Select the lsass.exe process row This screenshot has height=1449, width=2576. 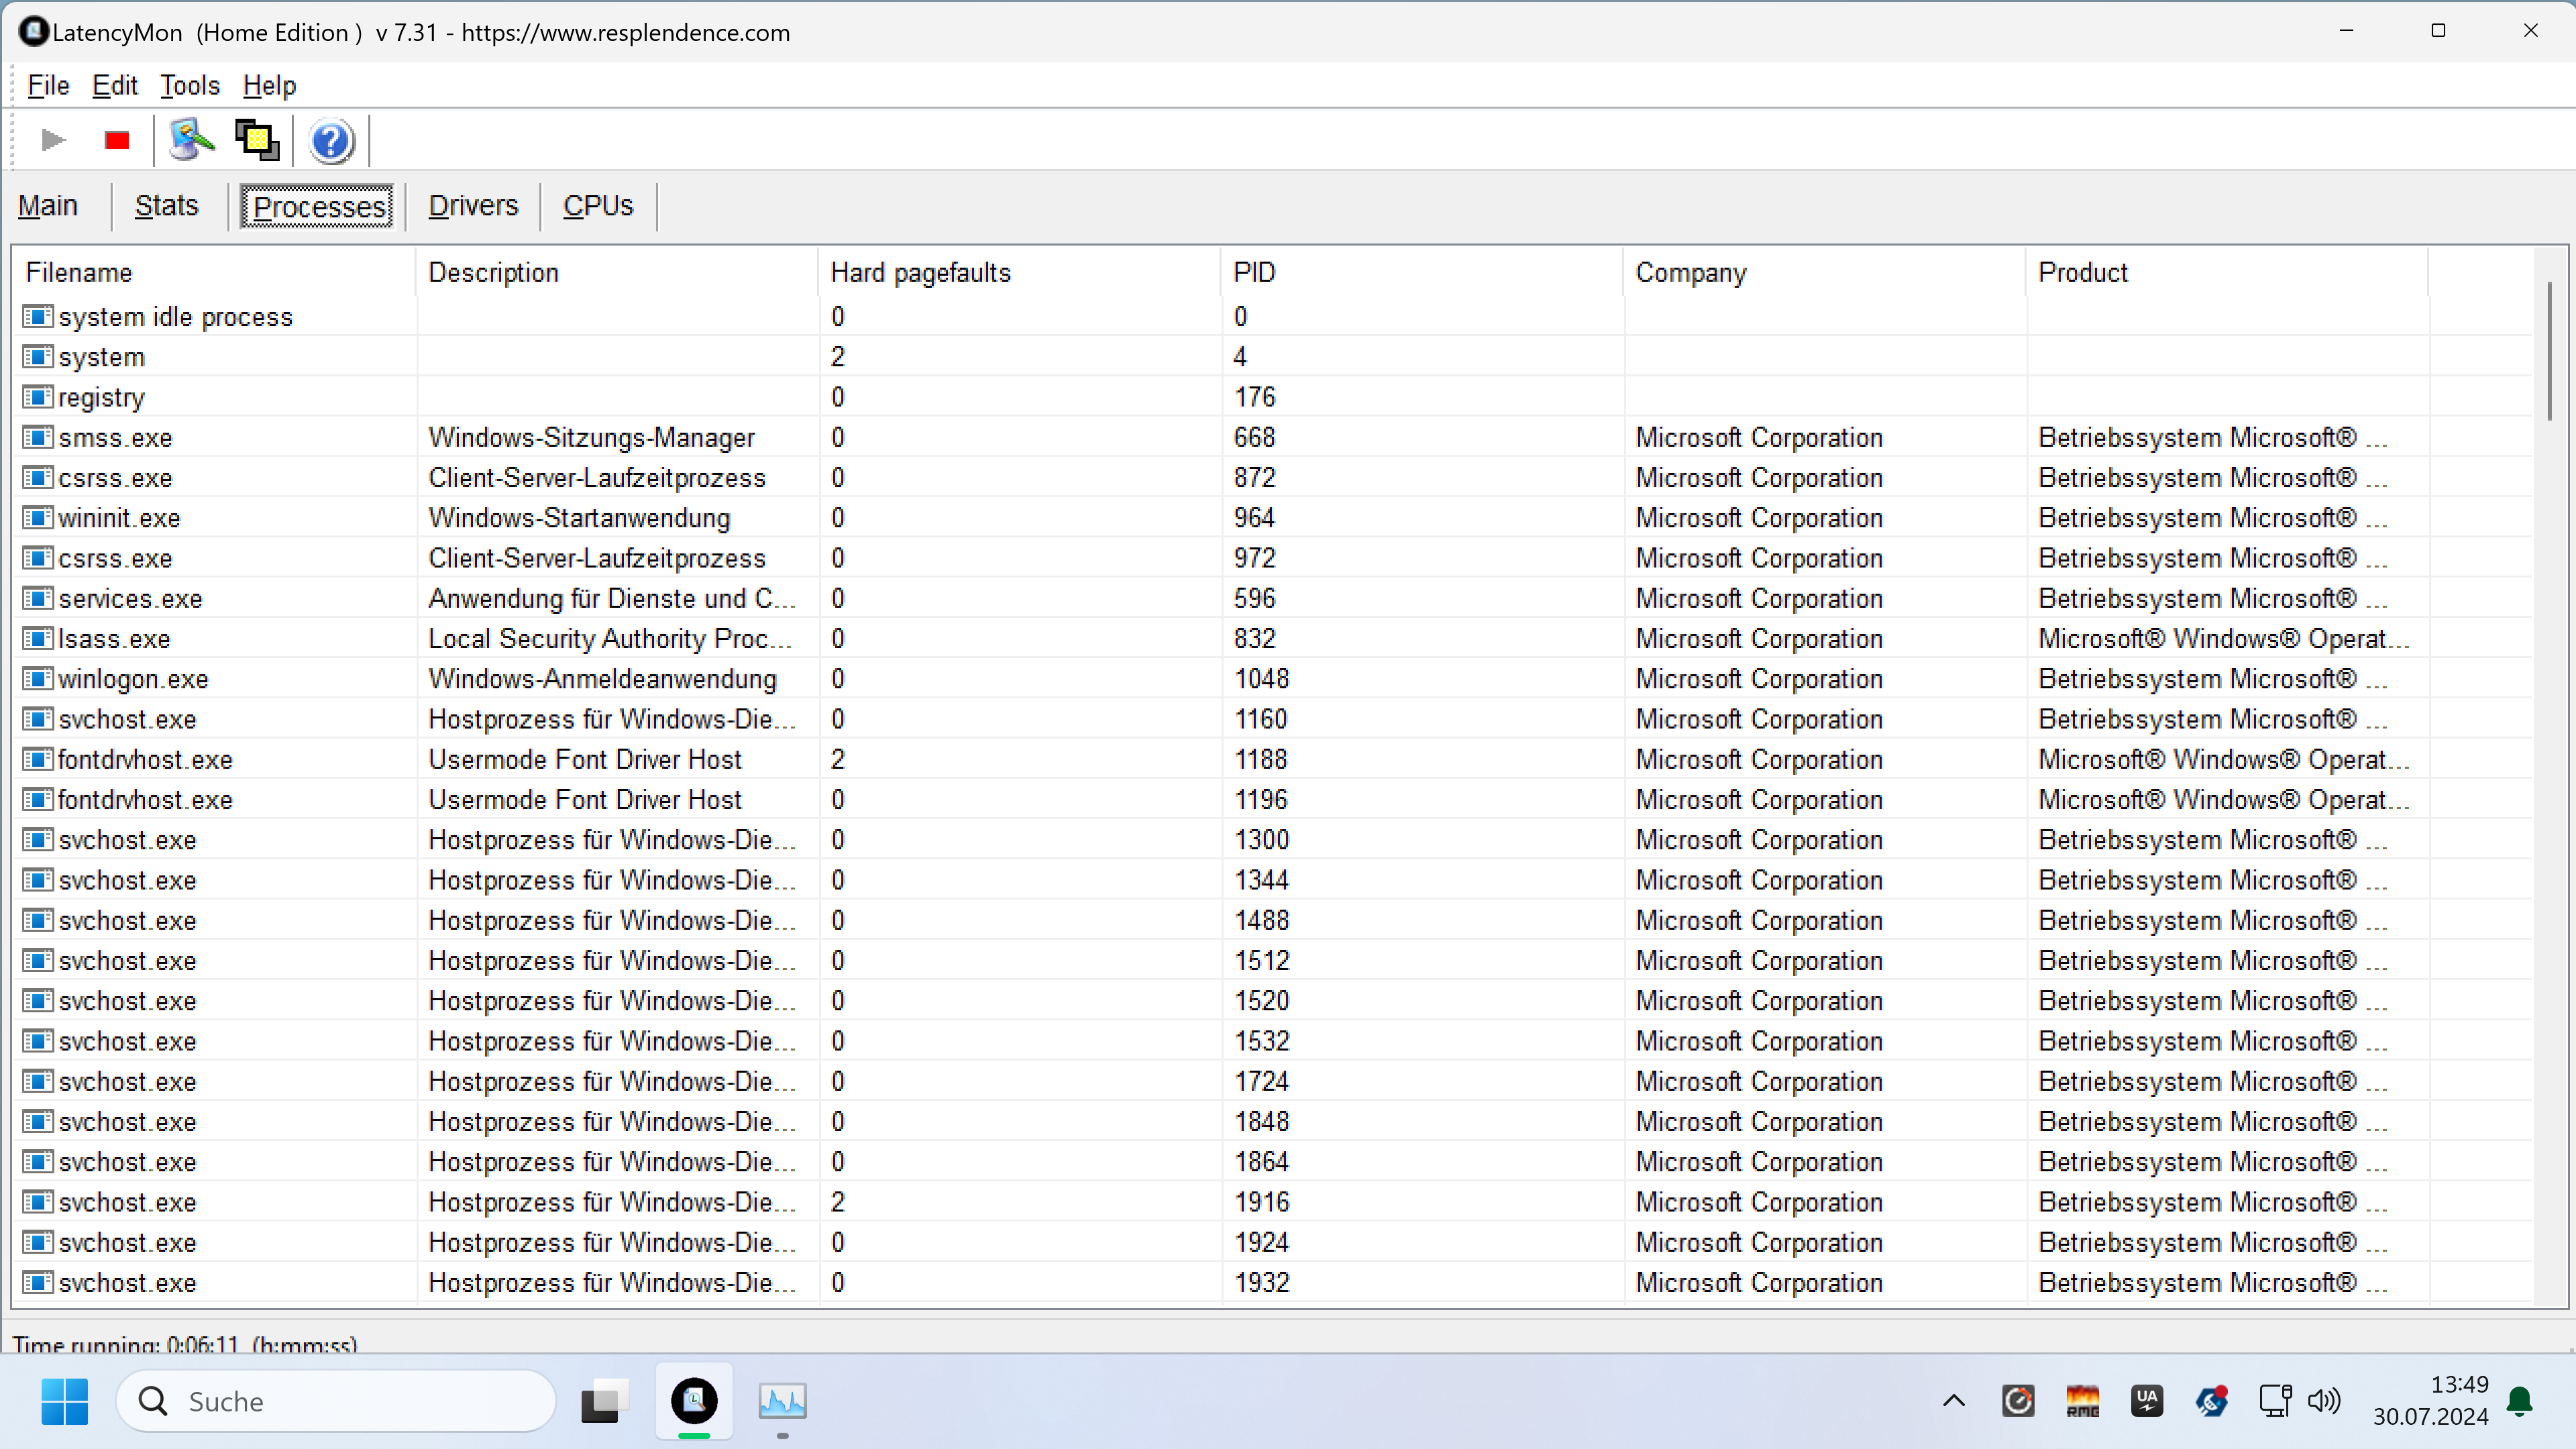(114, 639)
